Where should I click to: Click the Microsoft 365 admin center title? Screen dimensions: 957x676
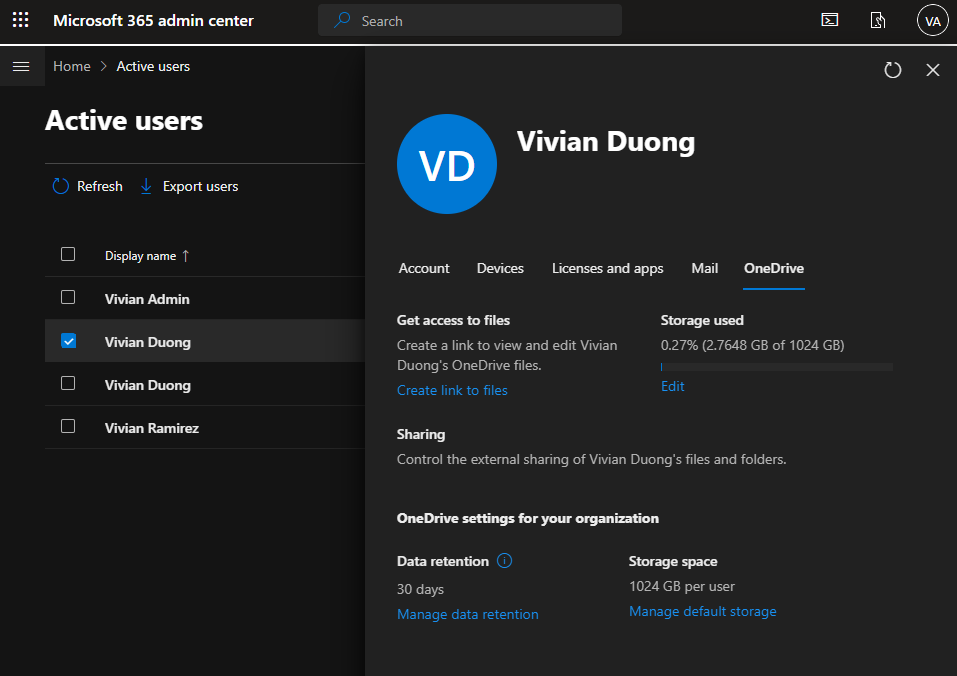153,20
